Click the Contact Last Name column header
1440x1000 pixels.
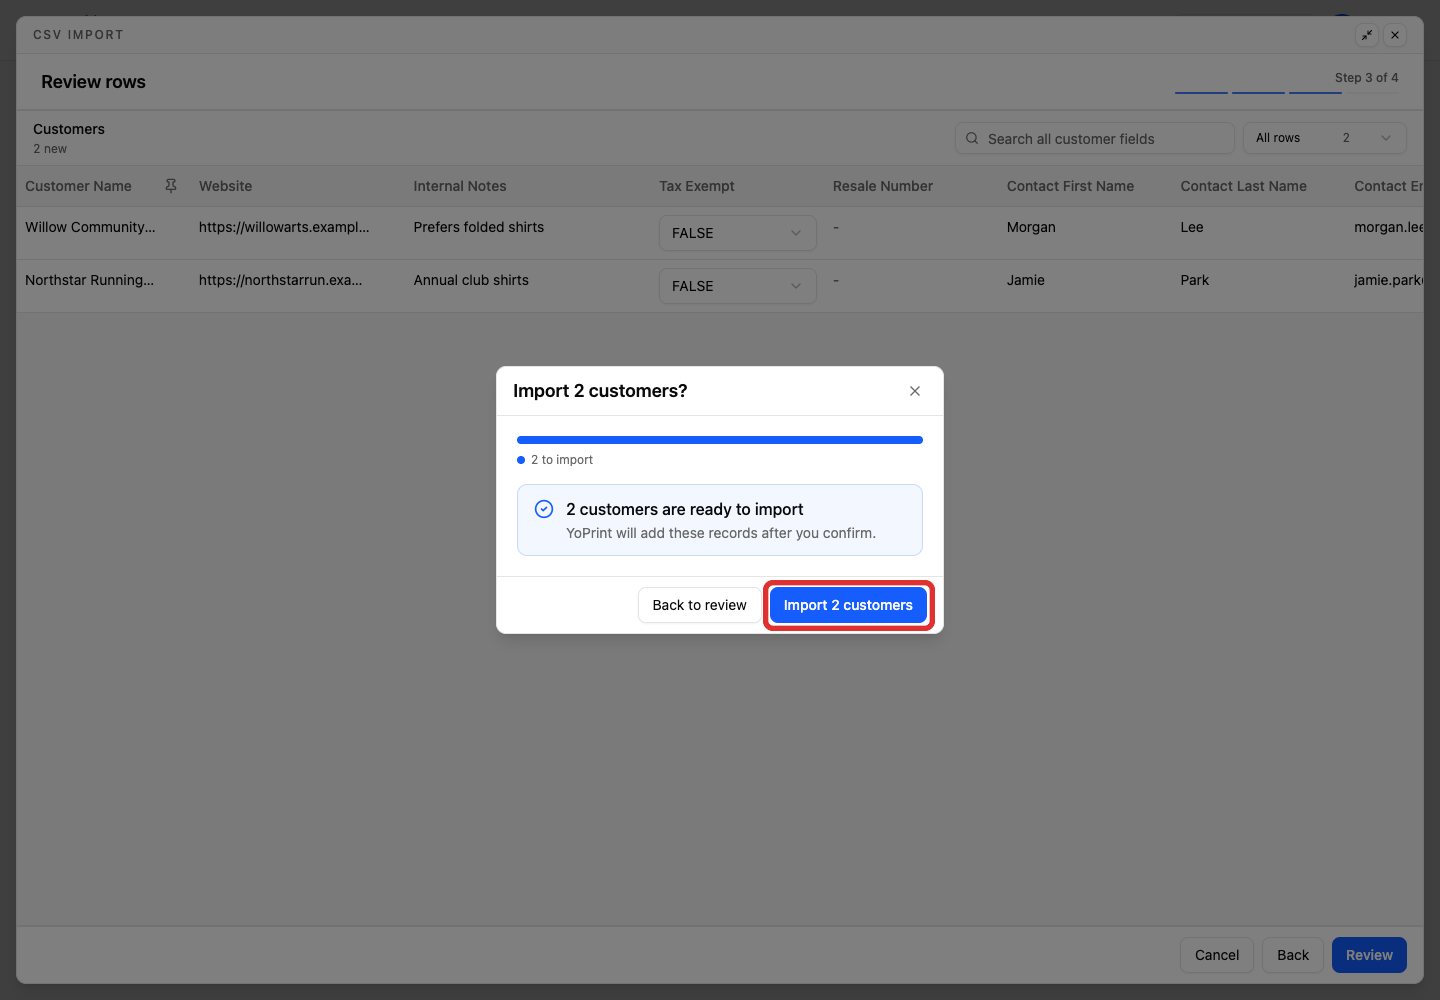coord(1244,186)
